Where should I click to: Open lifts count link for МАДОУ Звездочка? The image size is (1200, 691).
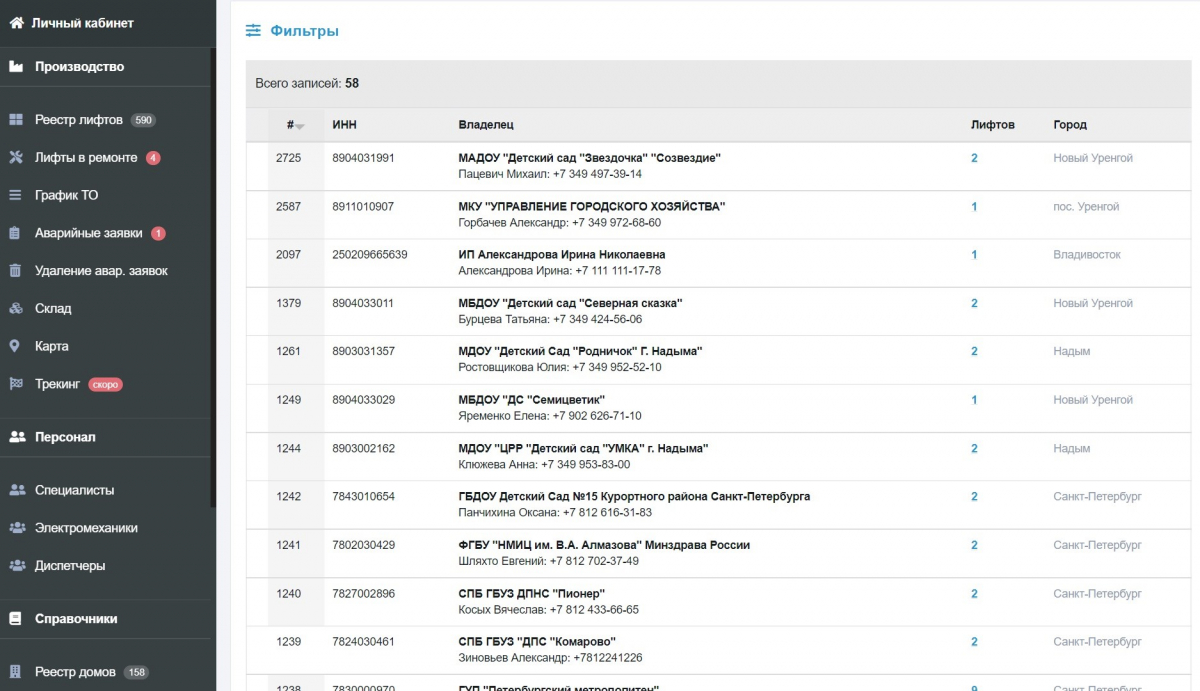974,158
